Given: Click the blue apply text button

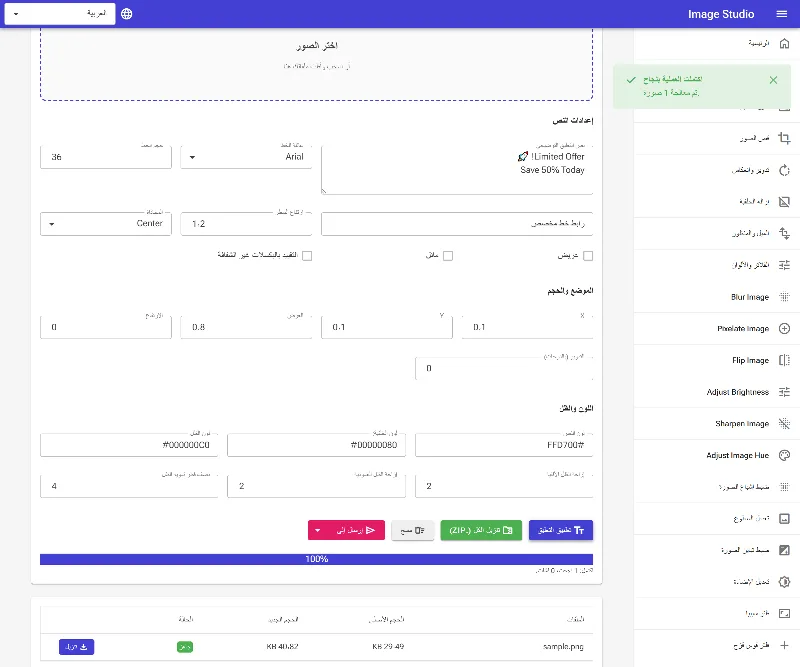Looking at the screenshot, I should coord(561,530).
